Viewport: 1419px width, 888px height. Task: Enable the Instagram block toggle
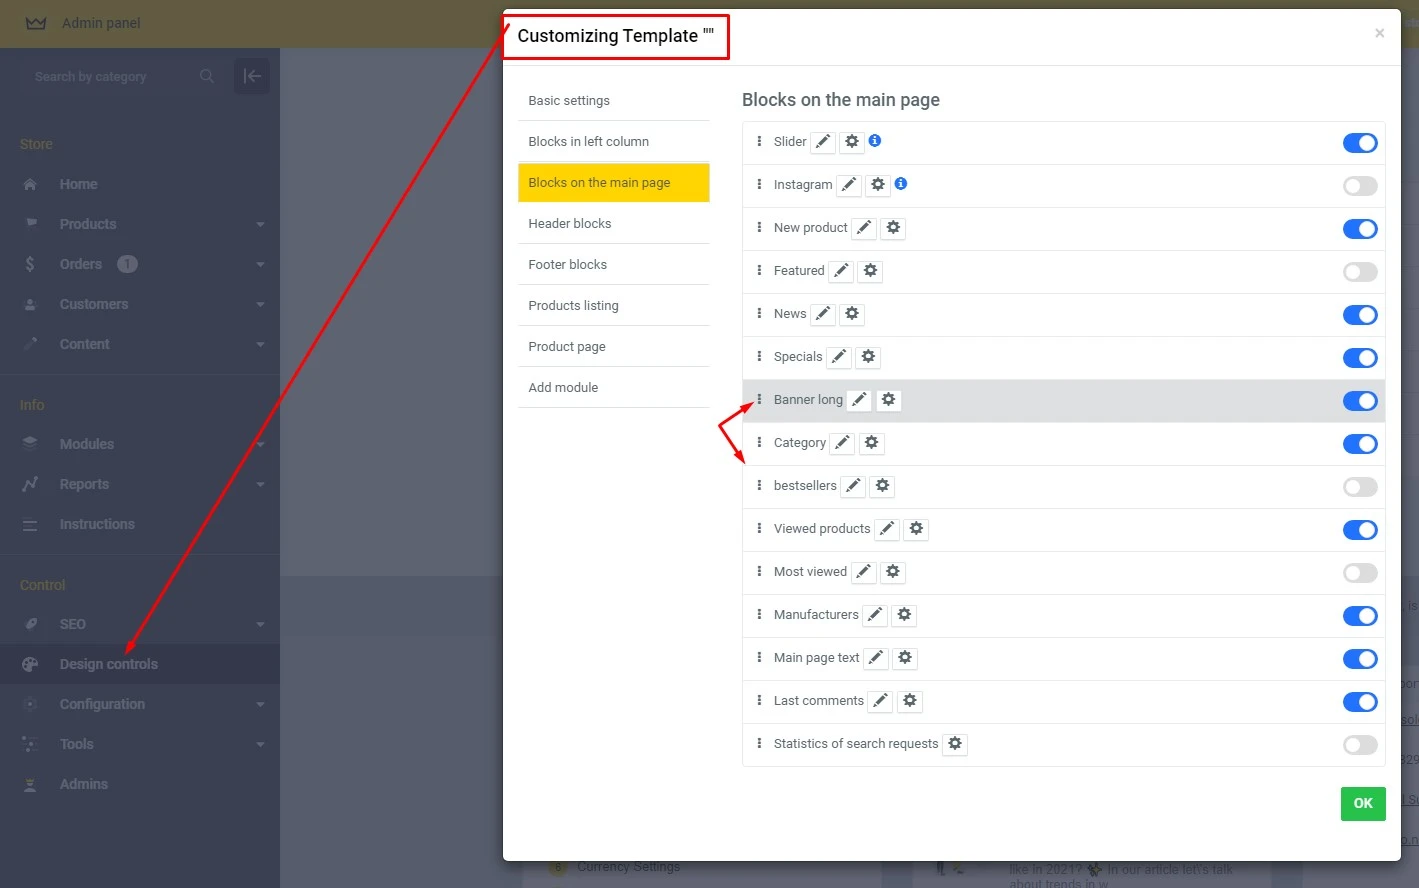[x=1359, y=186]
